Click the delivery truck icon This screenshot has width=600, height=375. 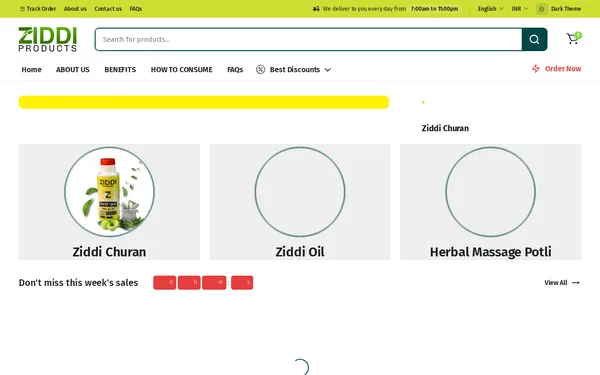click(316, 8)
